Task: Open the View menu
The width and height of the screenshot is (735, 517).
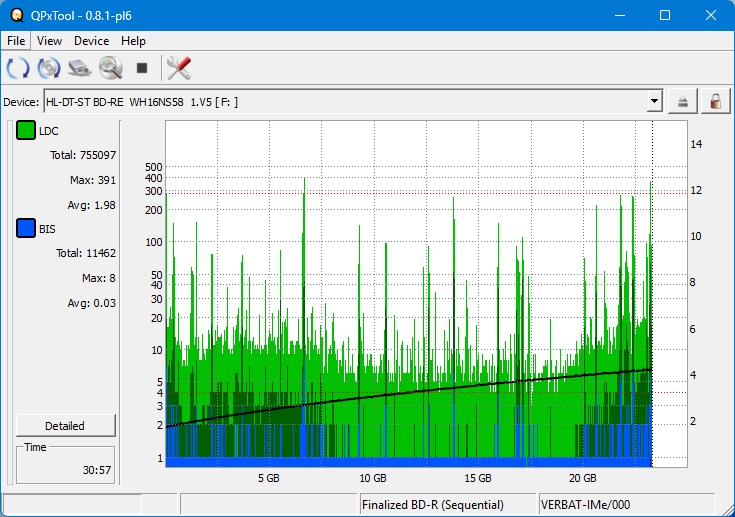Action: (49, 41)
